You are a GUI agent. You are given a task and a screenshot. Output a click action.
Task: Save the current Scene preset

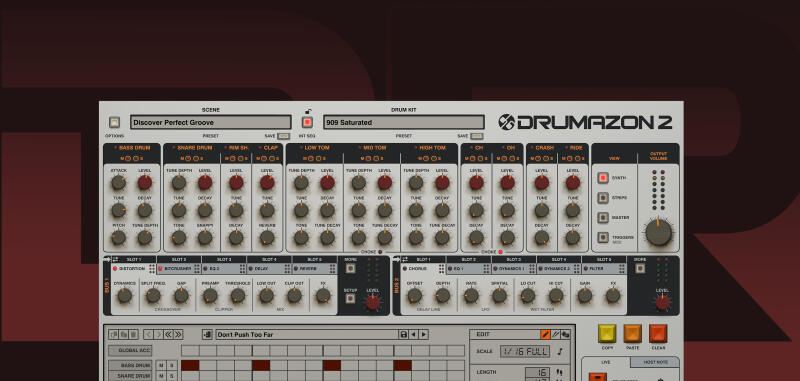284,136
